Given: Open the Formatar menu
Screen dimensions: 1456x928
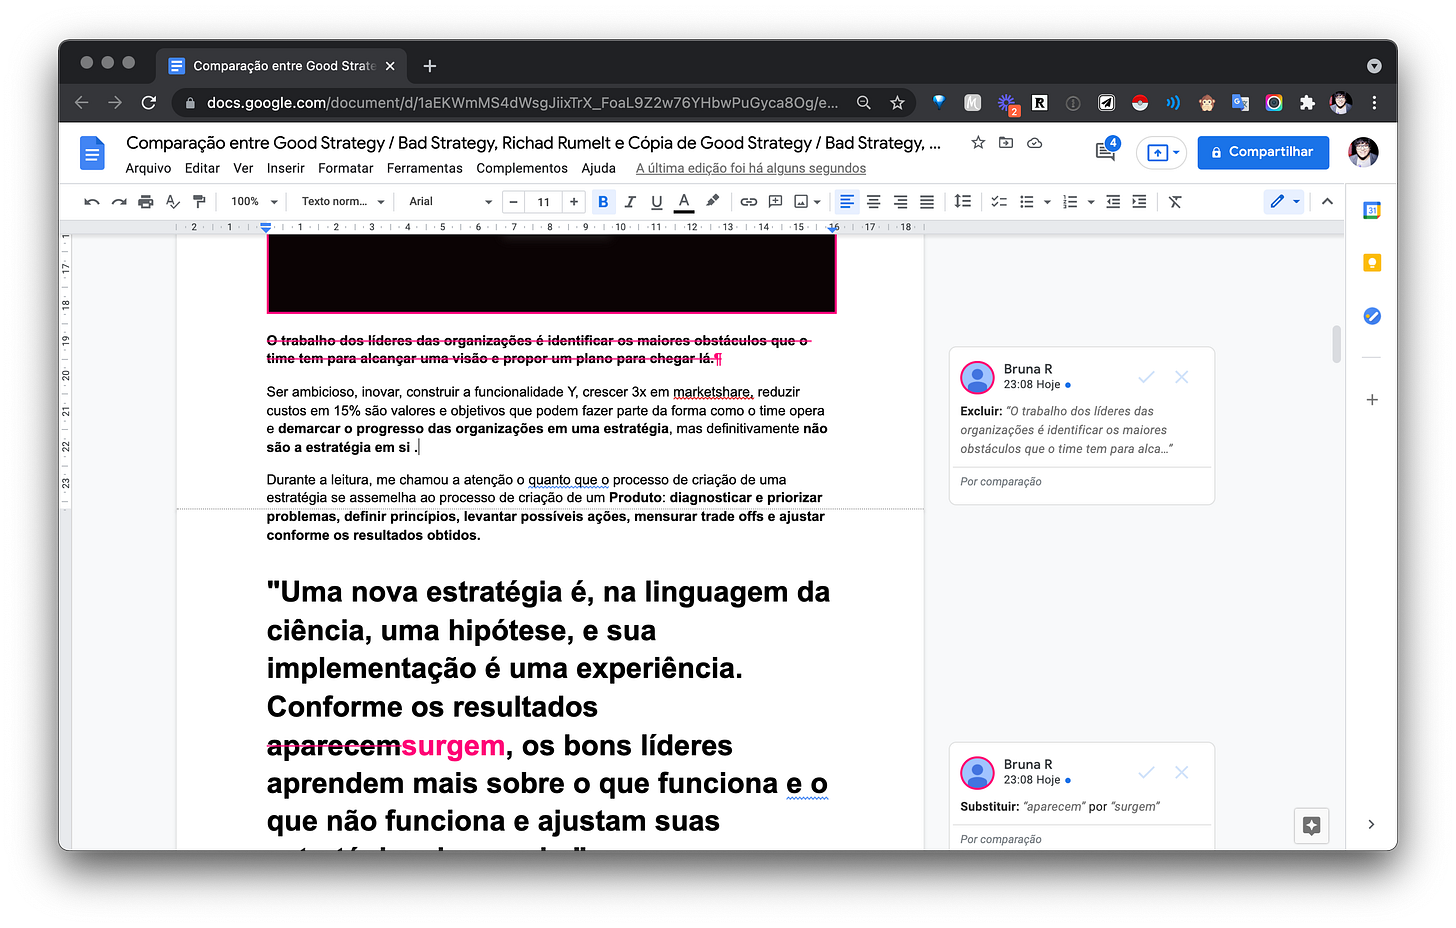Looking at the screenshot, I should [345, 168].
